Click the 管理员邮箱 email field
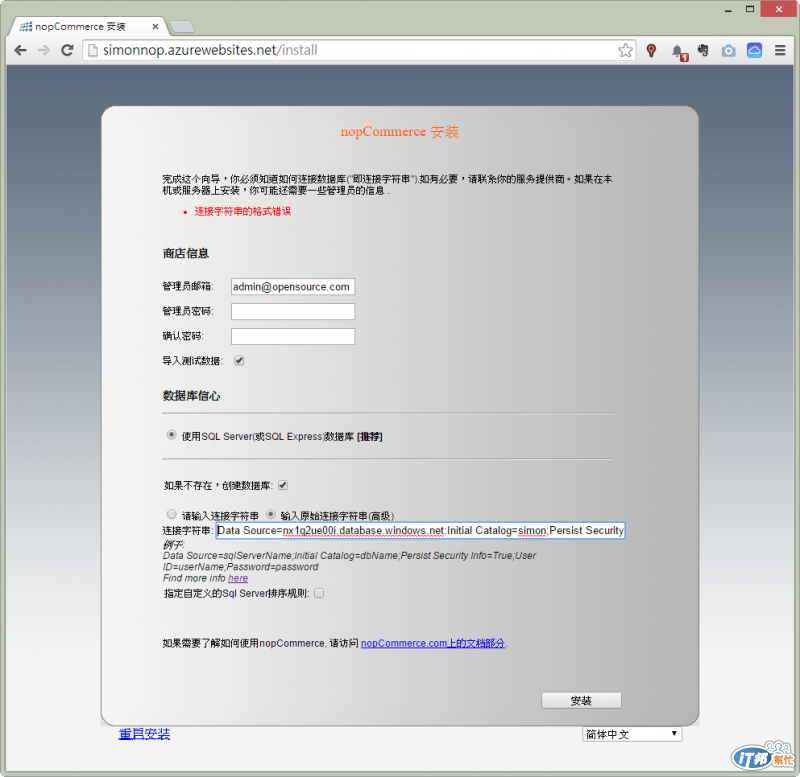 pos(293,287)
